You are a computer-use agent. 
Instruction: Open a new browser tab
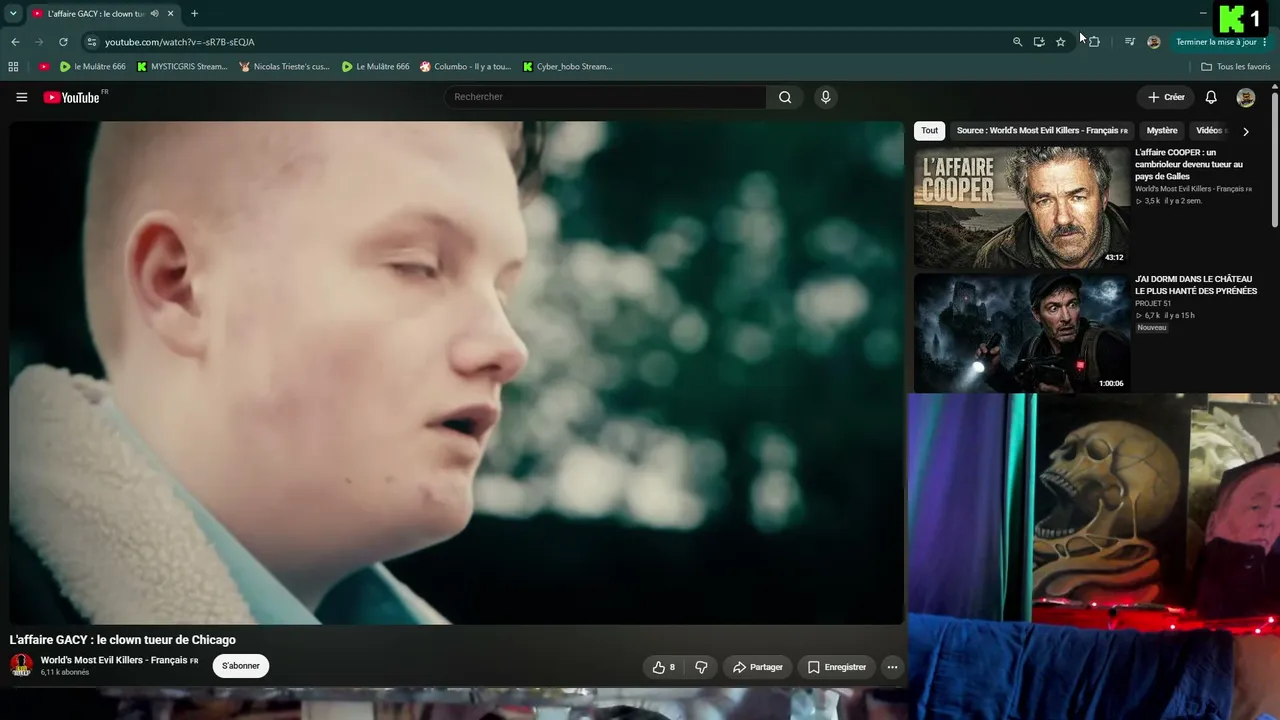coord(194,14)
